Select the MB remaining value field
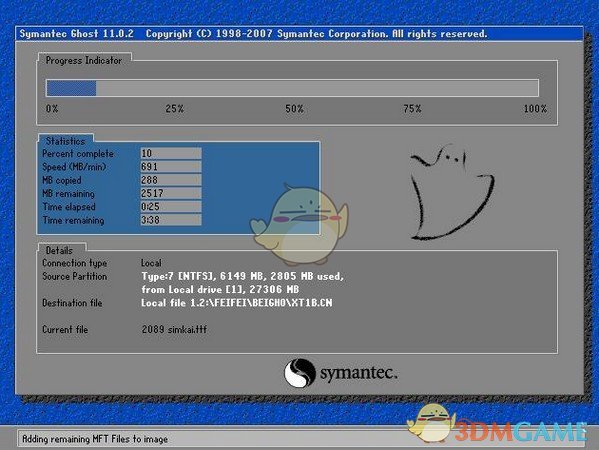The image size is (599, 450). pyautogui.click(x=171, y=193)
